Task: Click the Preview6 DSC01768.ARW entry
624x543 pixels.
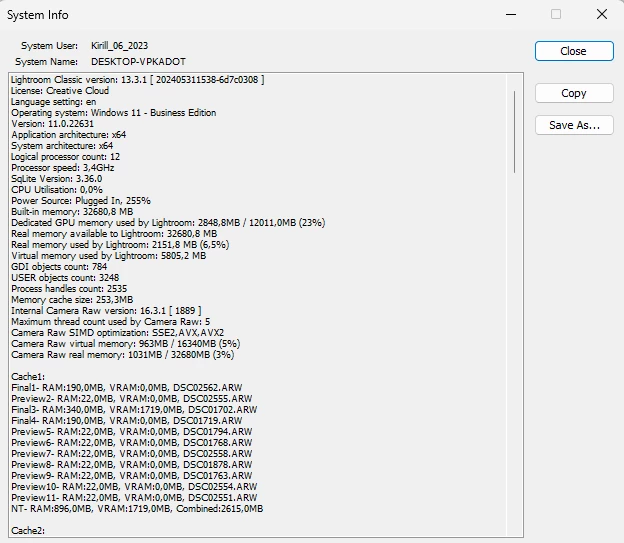Action: [132, 443]
